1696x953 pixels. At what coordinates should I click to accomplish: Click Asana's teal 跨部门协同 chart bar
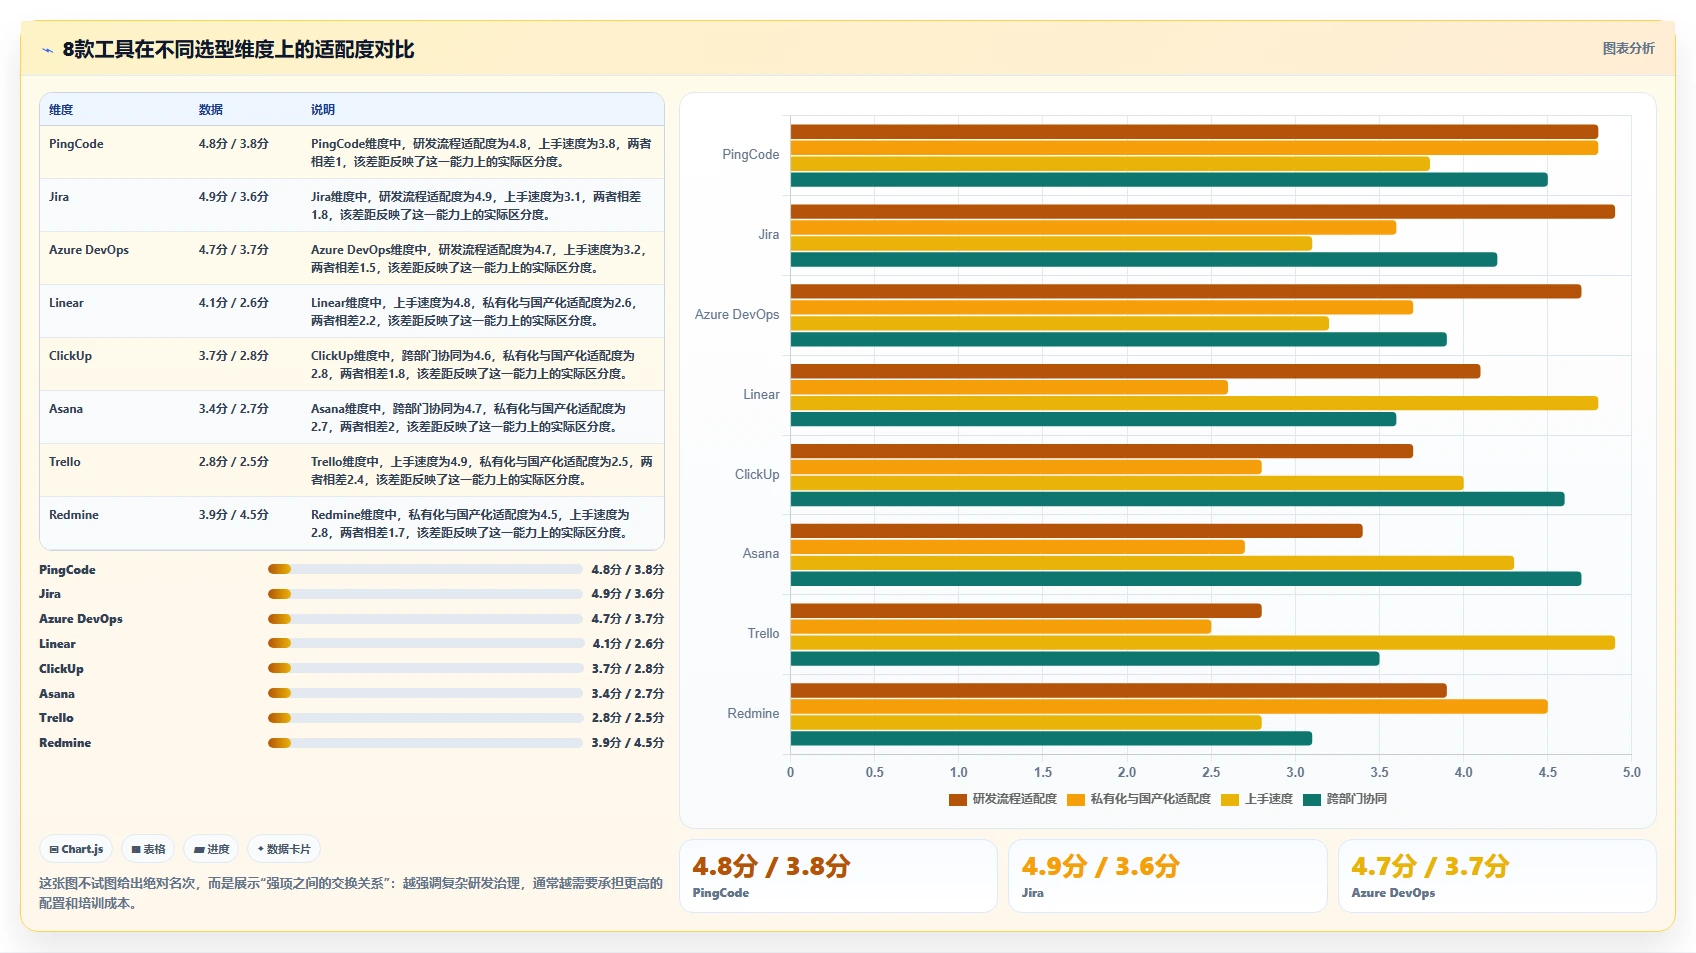[x=1185, y=579]
